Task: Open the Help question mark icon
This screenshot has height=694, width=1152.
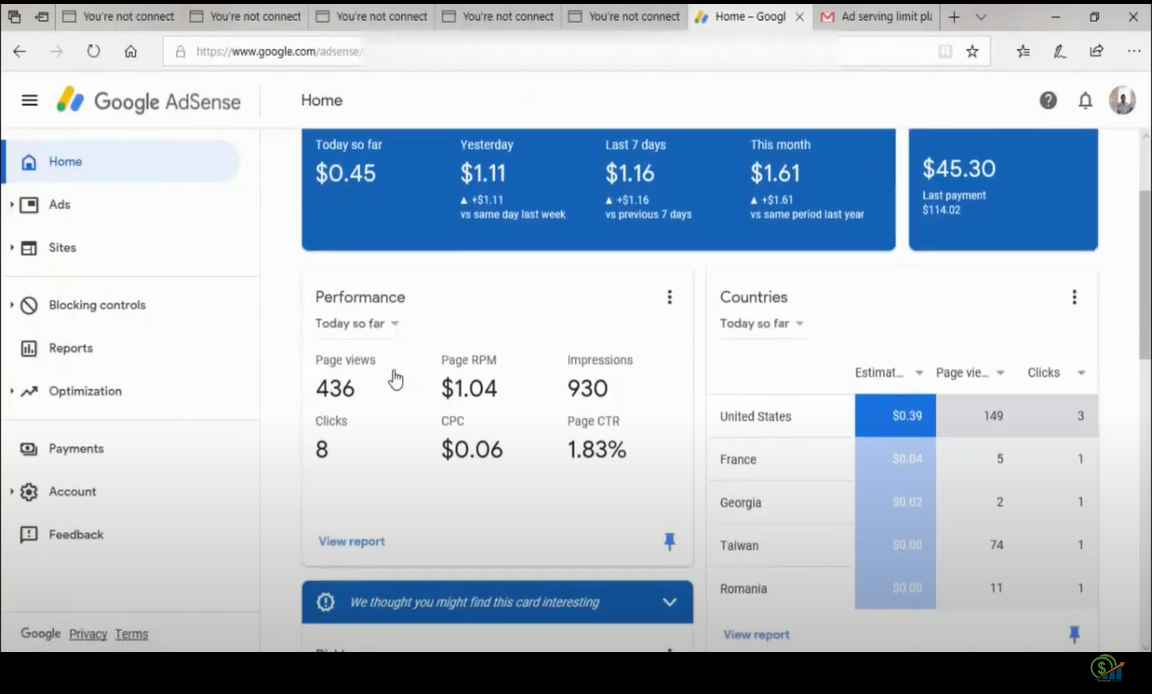Action: tap(1048, 100)
